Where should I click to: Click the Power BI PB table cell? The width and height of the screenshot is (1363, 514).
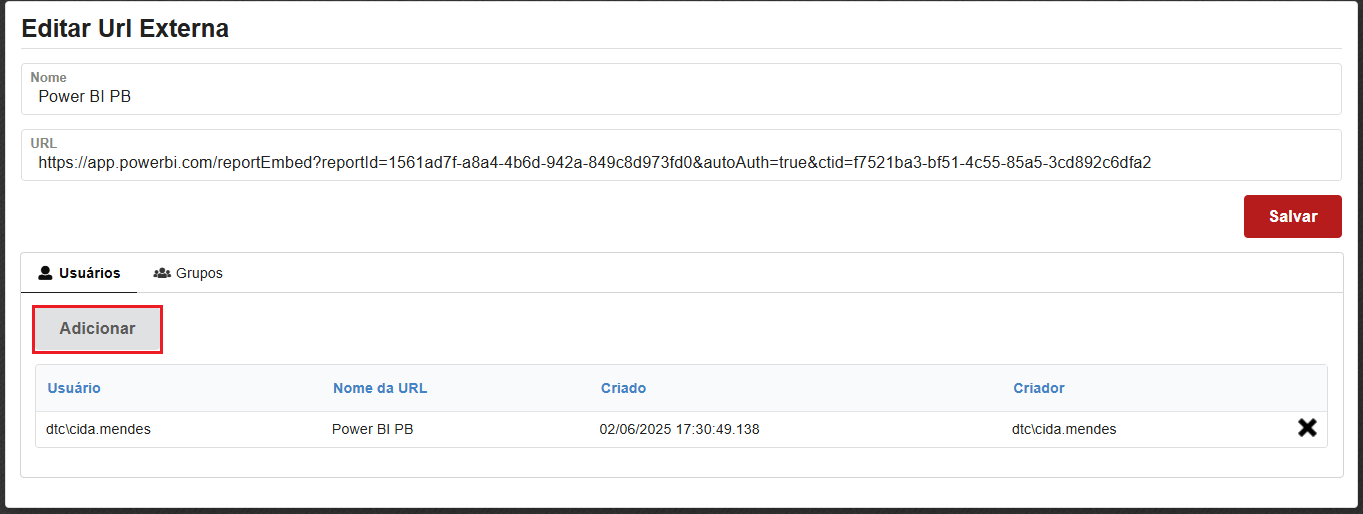point(372,430)
